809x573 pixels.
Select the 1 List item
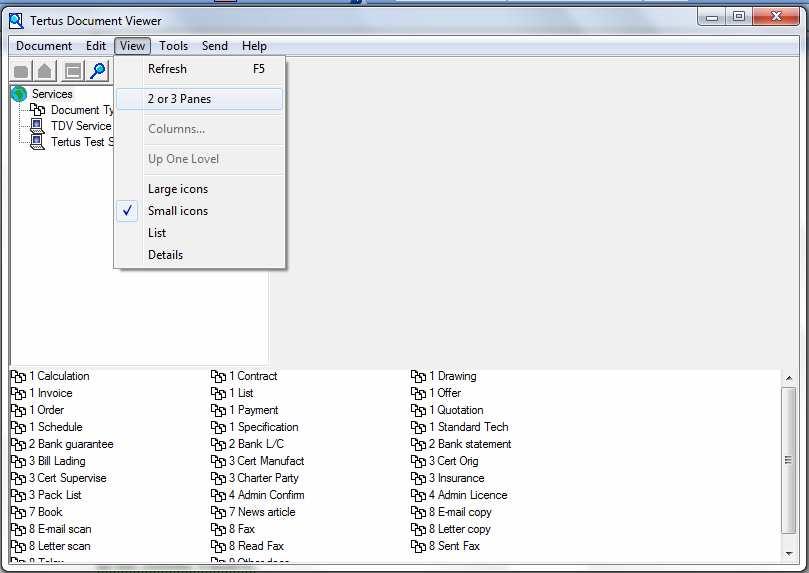tap(233, 393)
